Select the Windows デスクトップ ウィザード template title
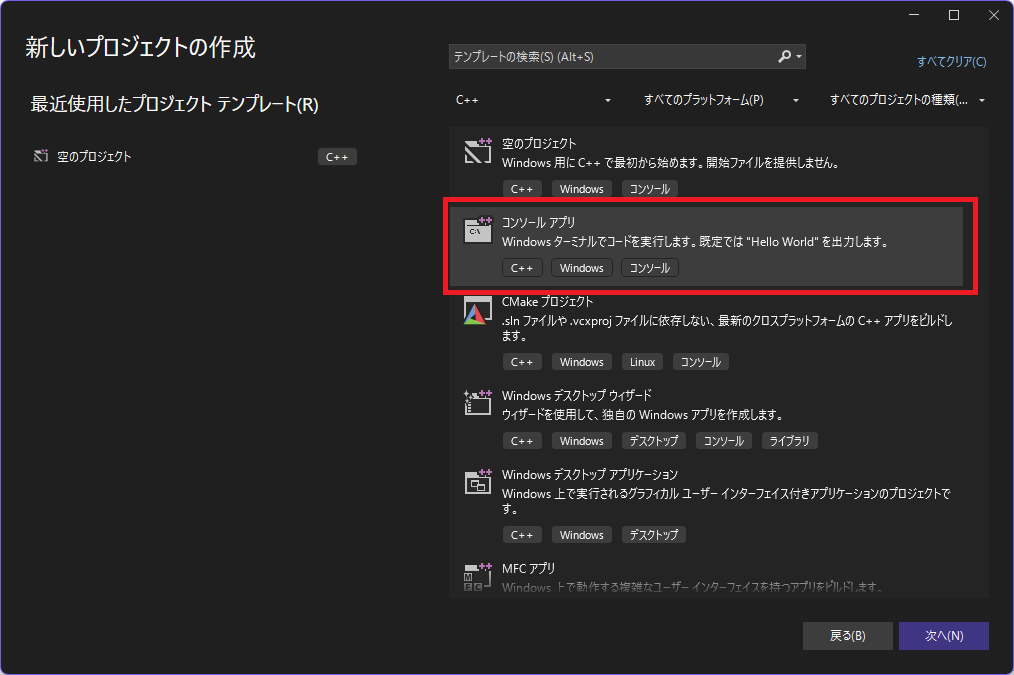Viewport: 1014px width, 675px height. coord(576,396)
